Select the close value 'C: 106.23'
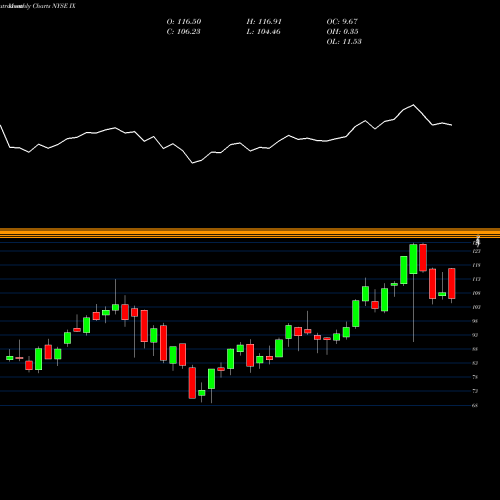This screenshot has height=500, width=500. (x=183, y=32)
